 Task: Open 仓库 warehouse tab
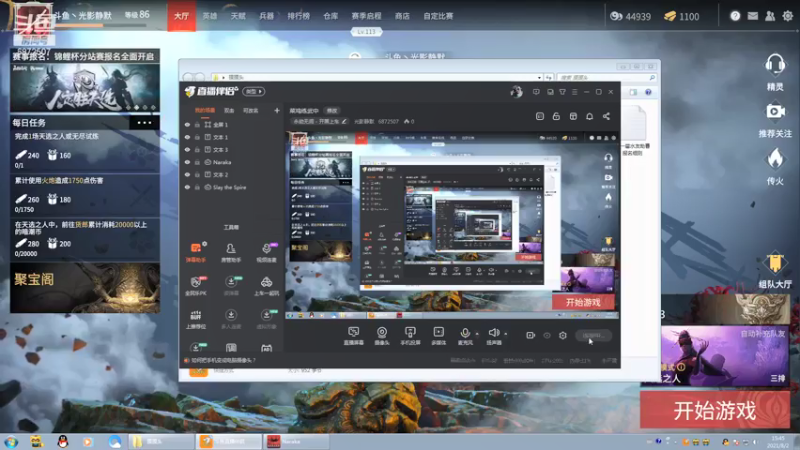click(x=331, y=16)
